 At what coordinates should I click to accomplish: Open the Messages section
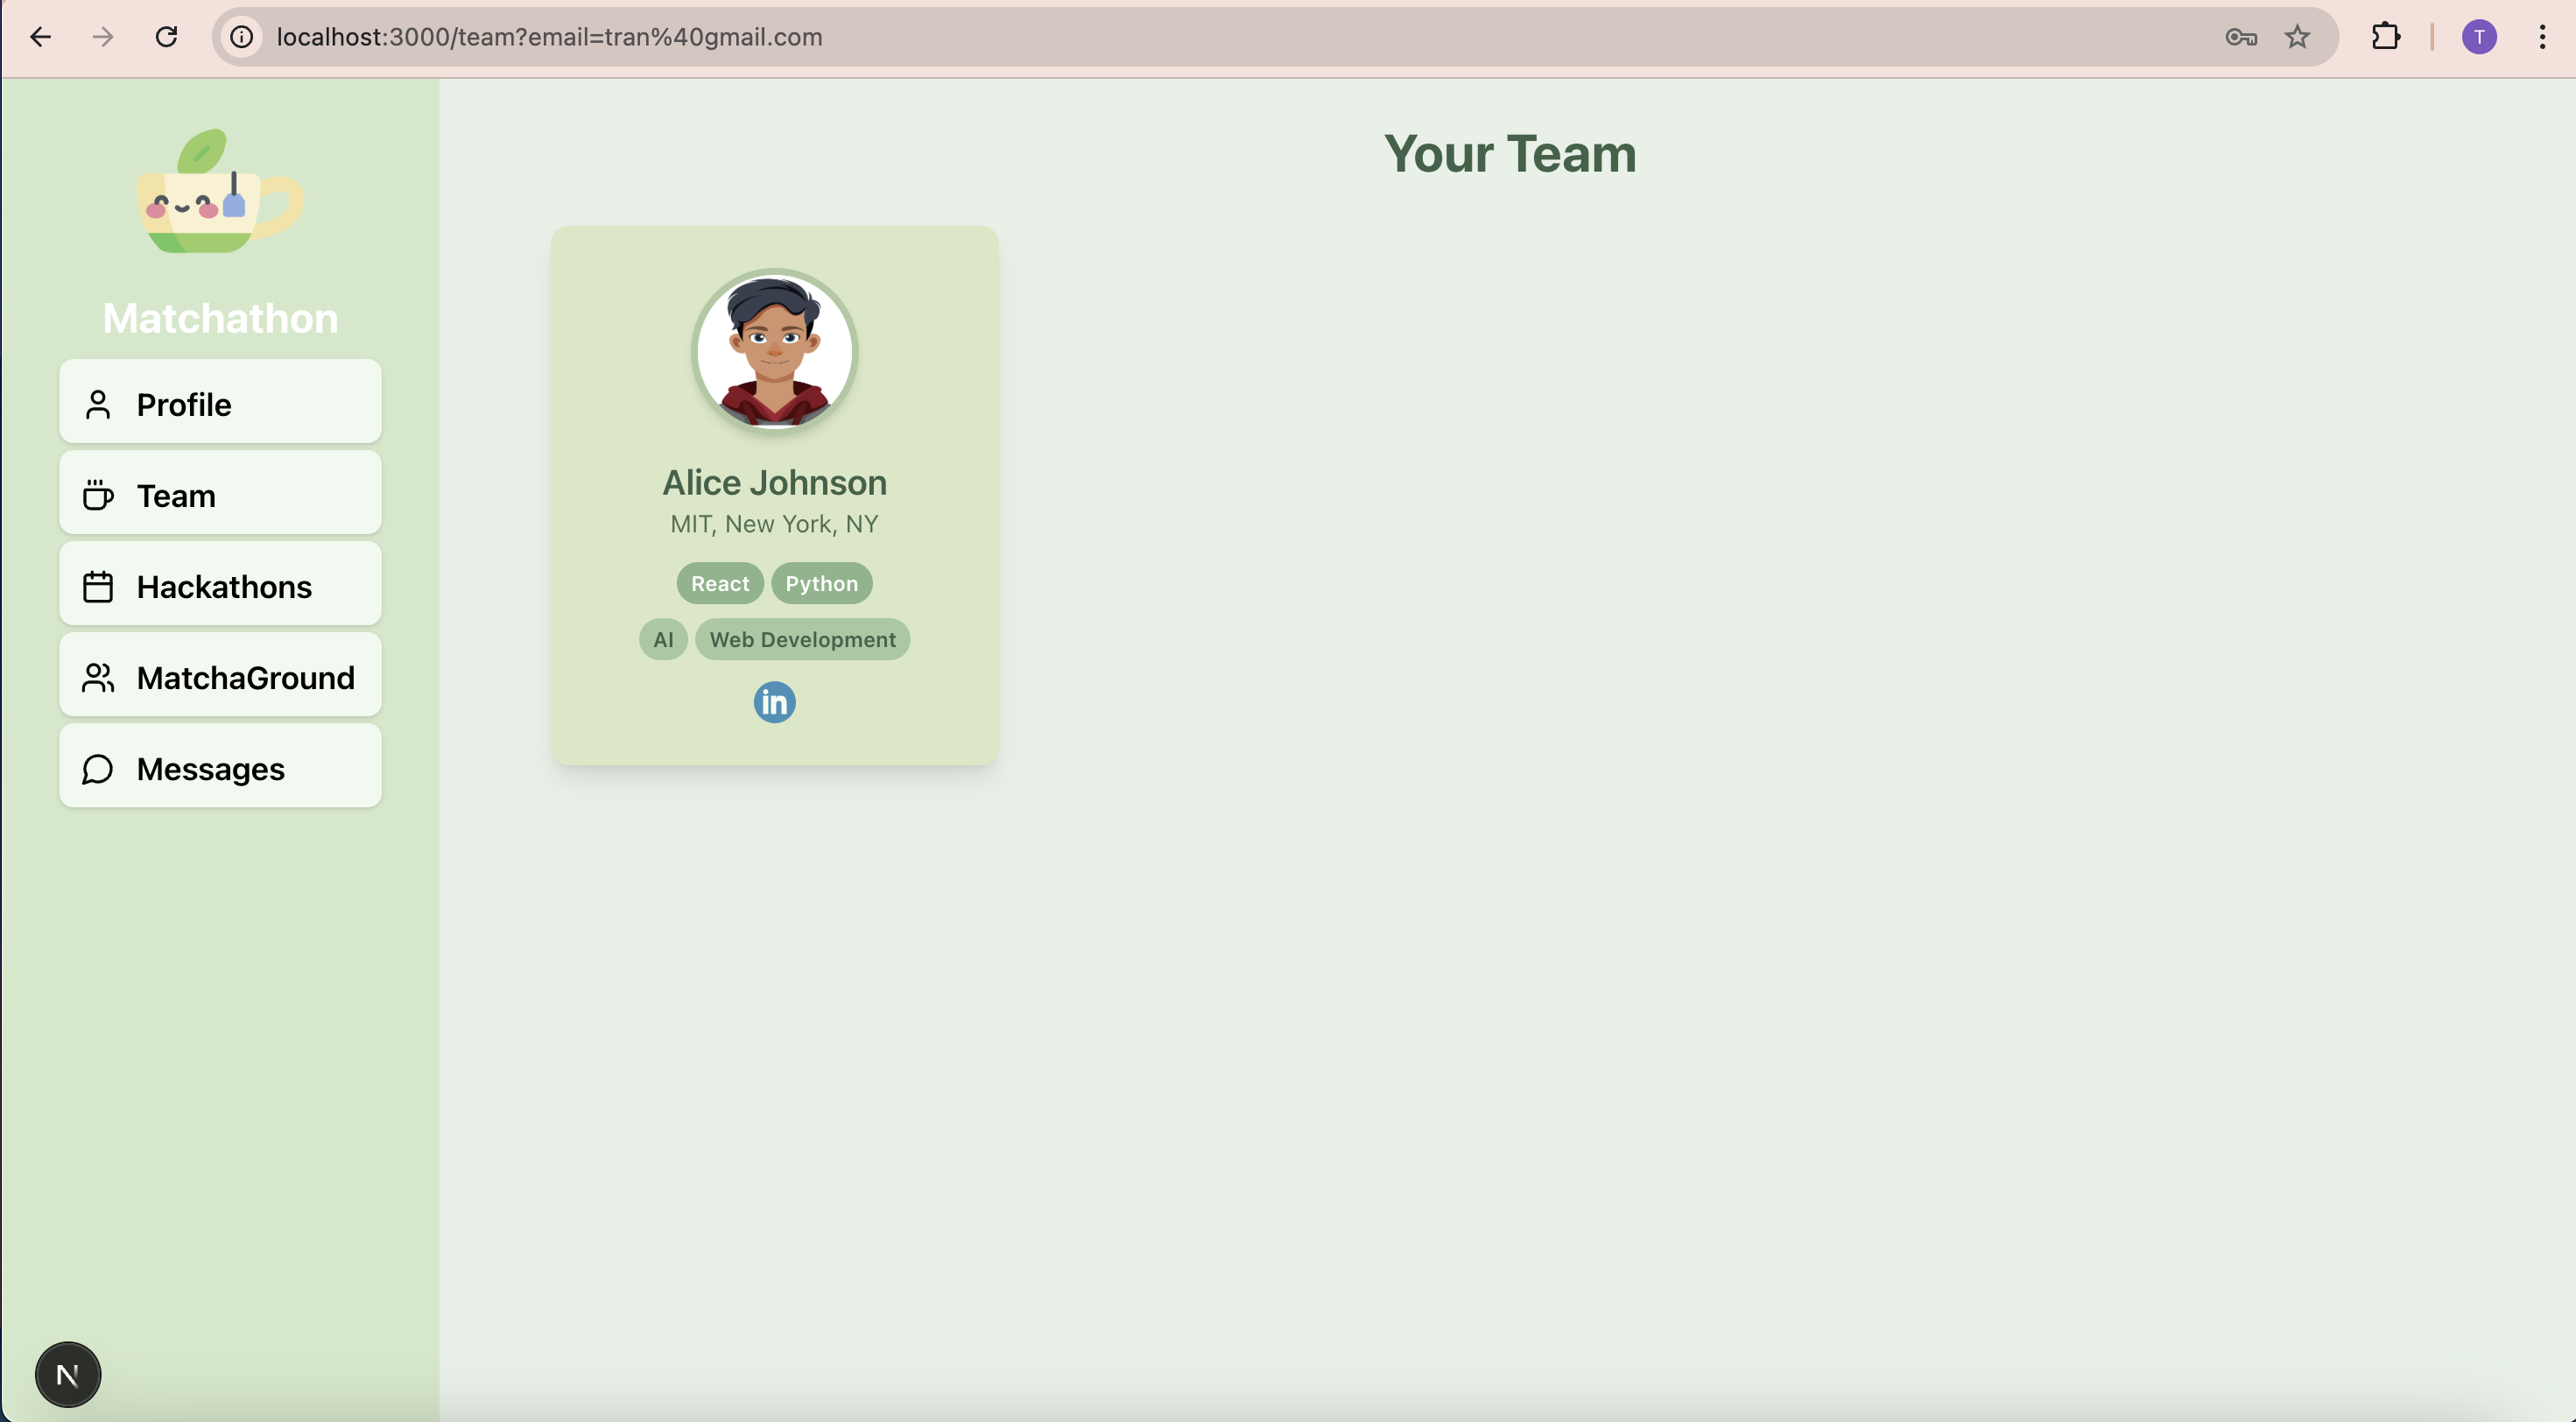[x=220, y=767]
